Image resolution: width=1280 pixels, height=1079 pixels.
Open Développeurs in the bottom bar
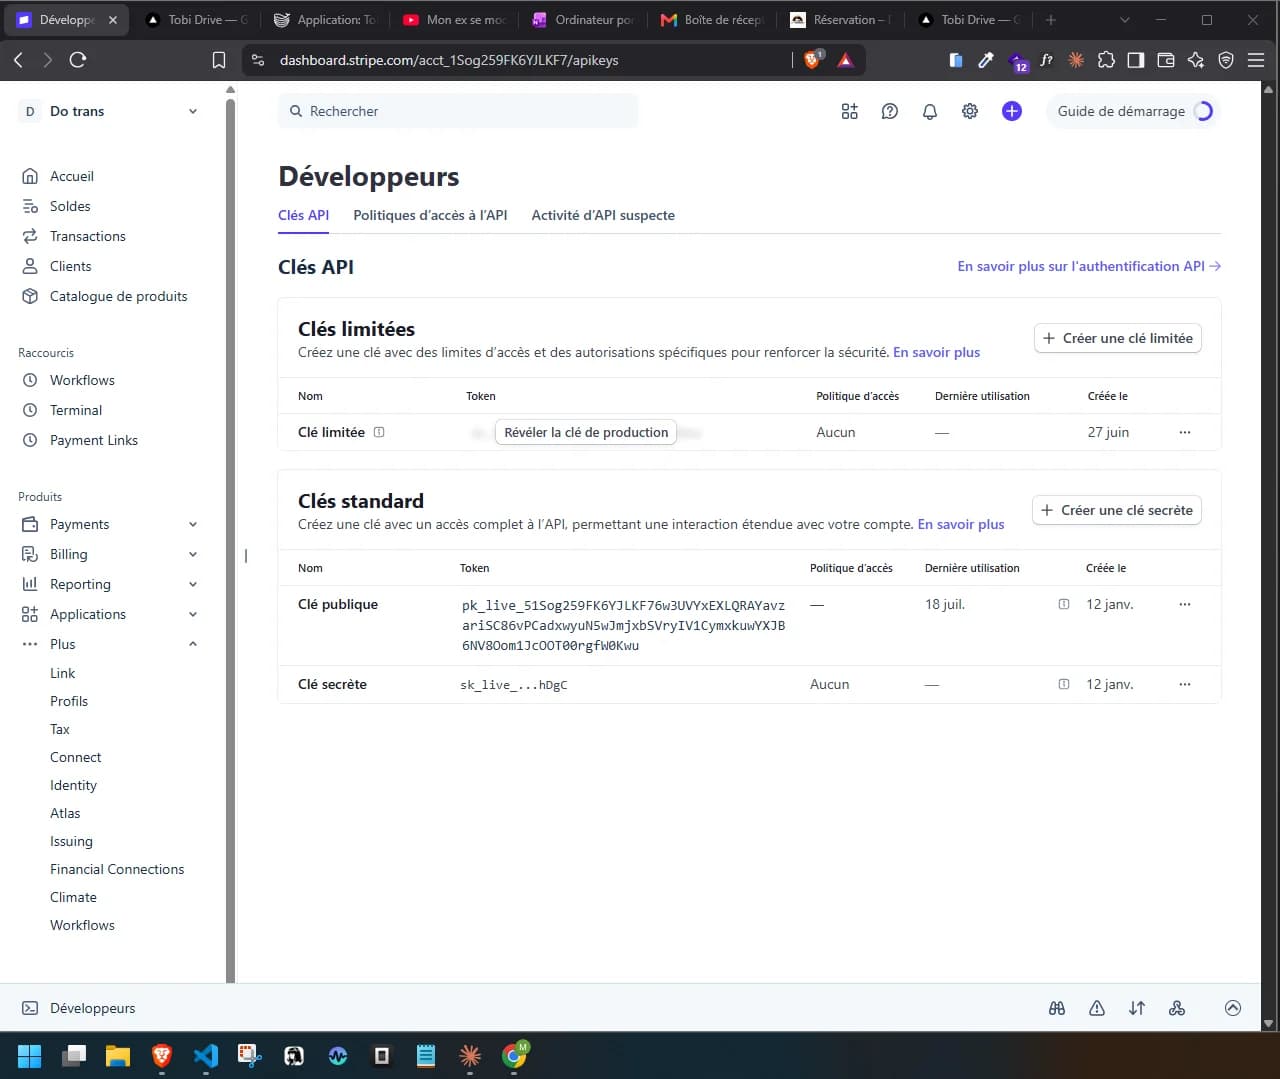point(92,1008)
